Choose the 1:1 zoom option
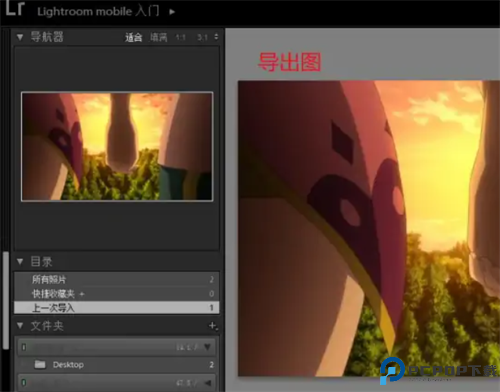 [x=181, y=37]
